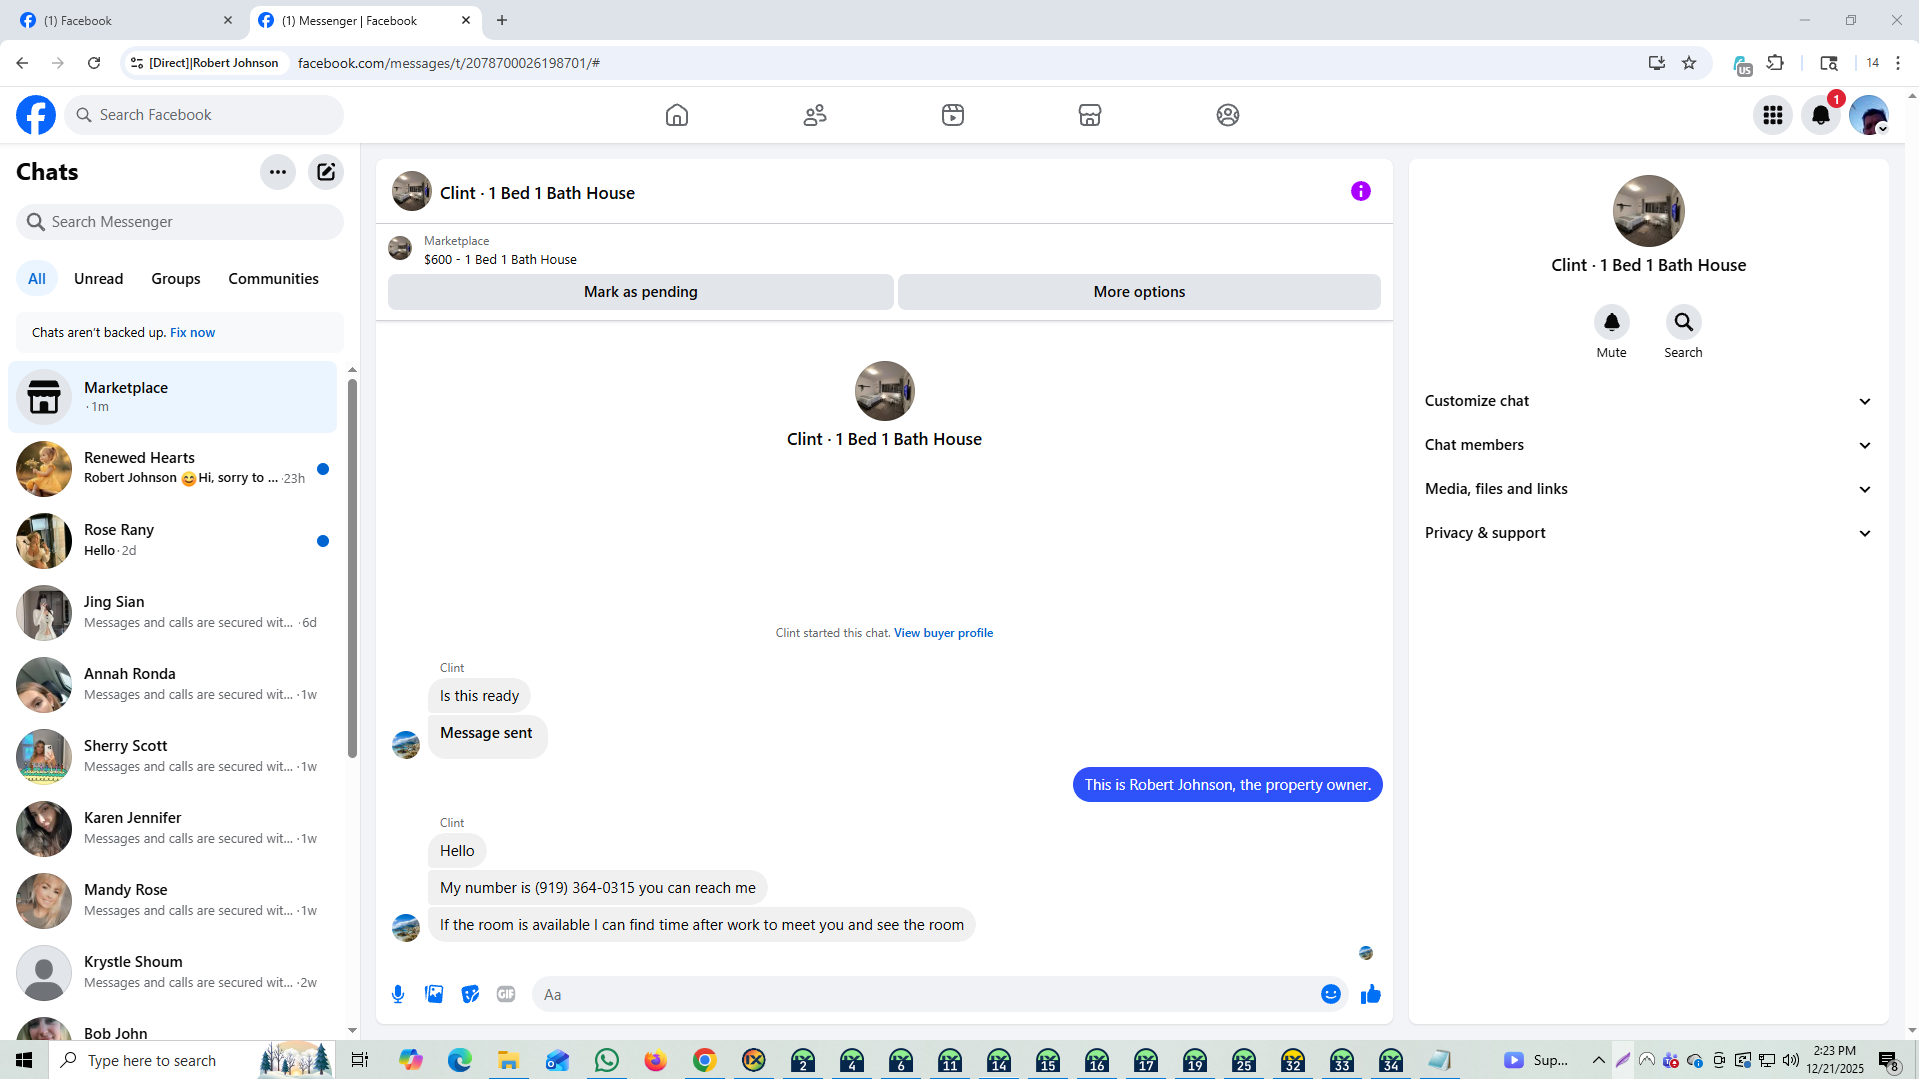Open the Groups icon in top navigation
The image size is (1919, 1079).
(1228, 115)
